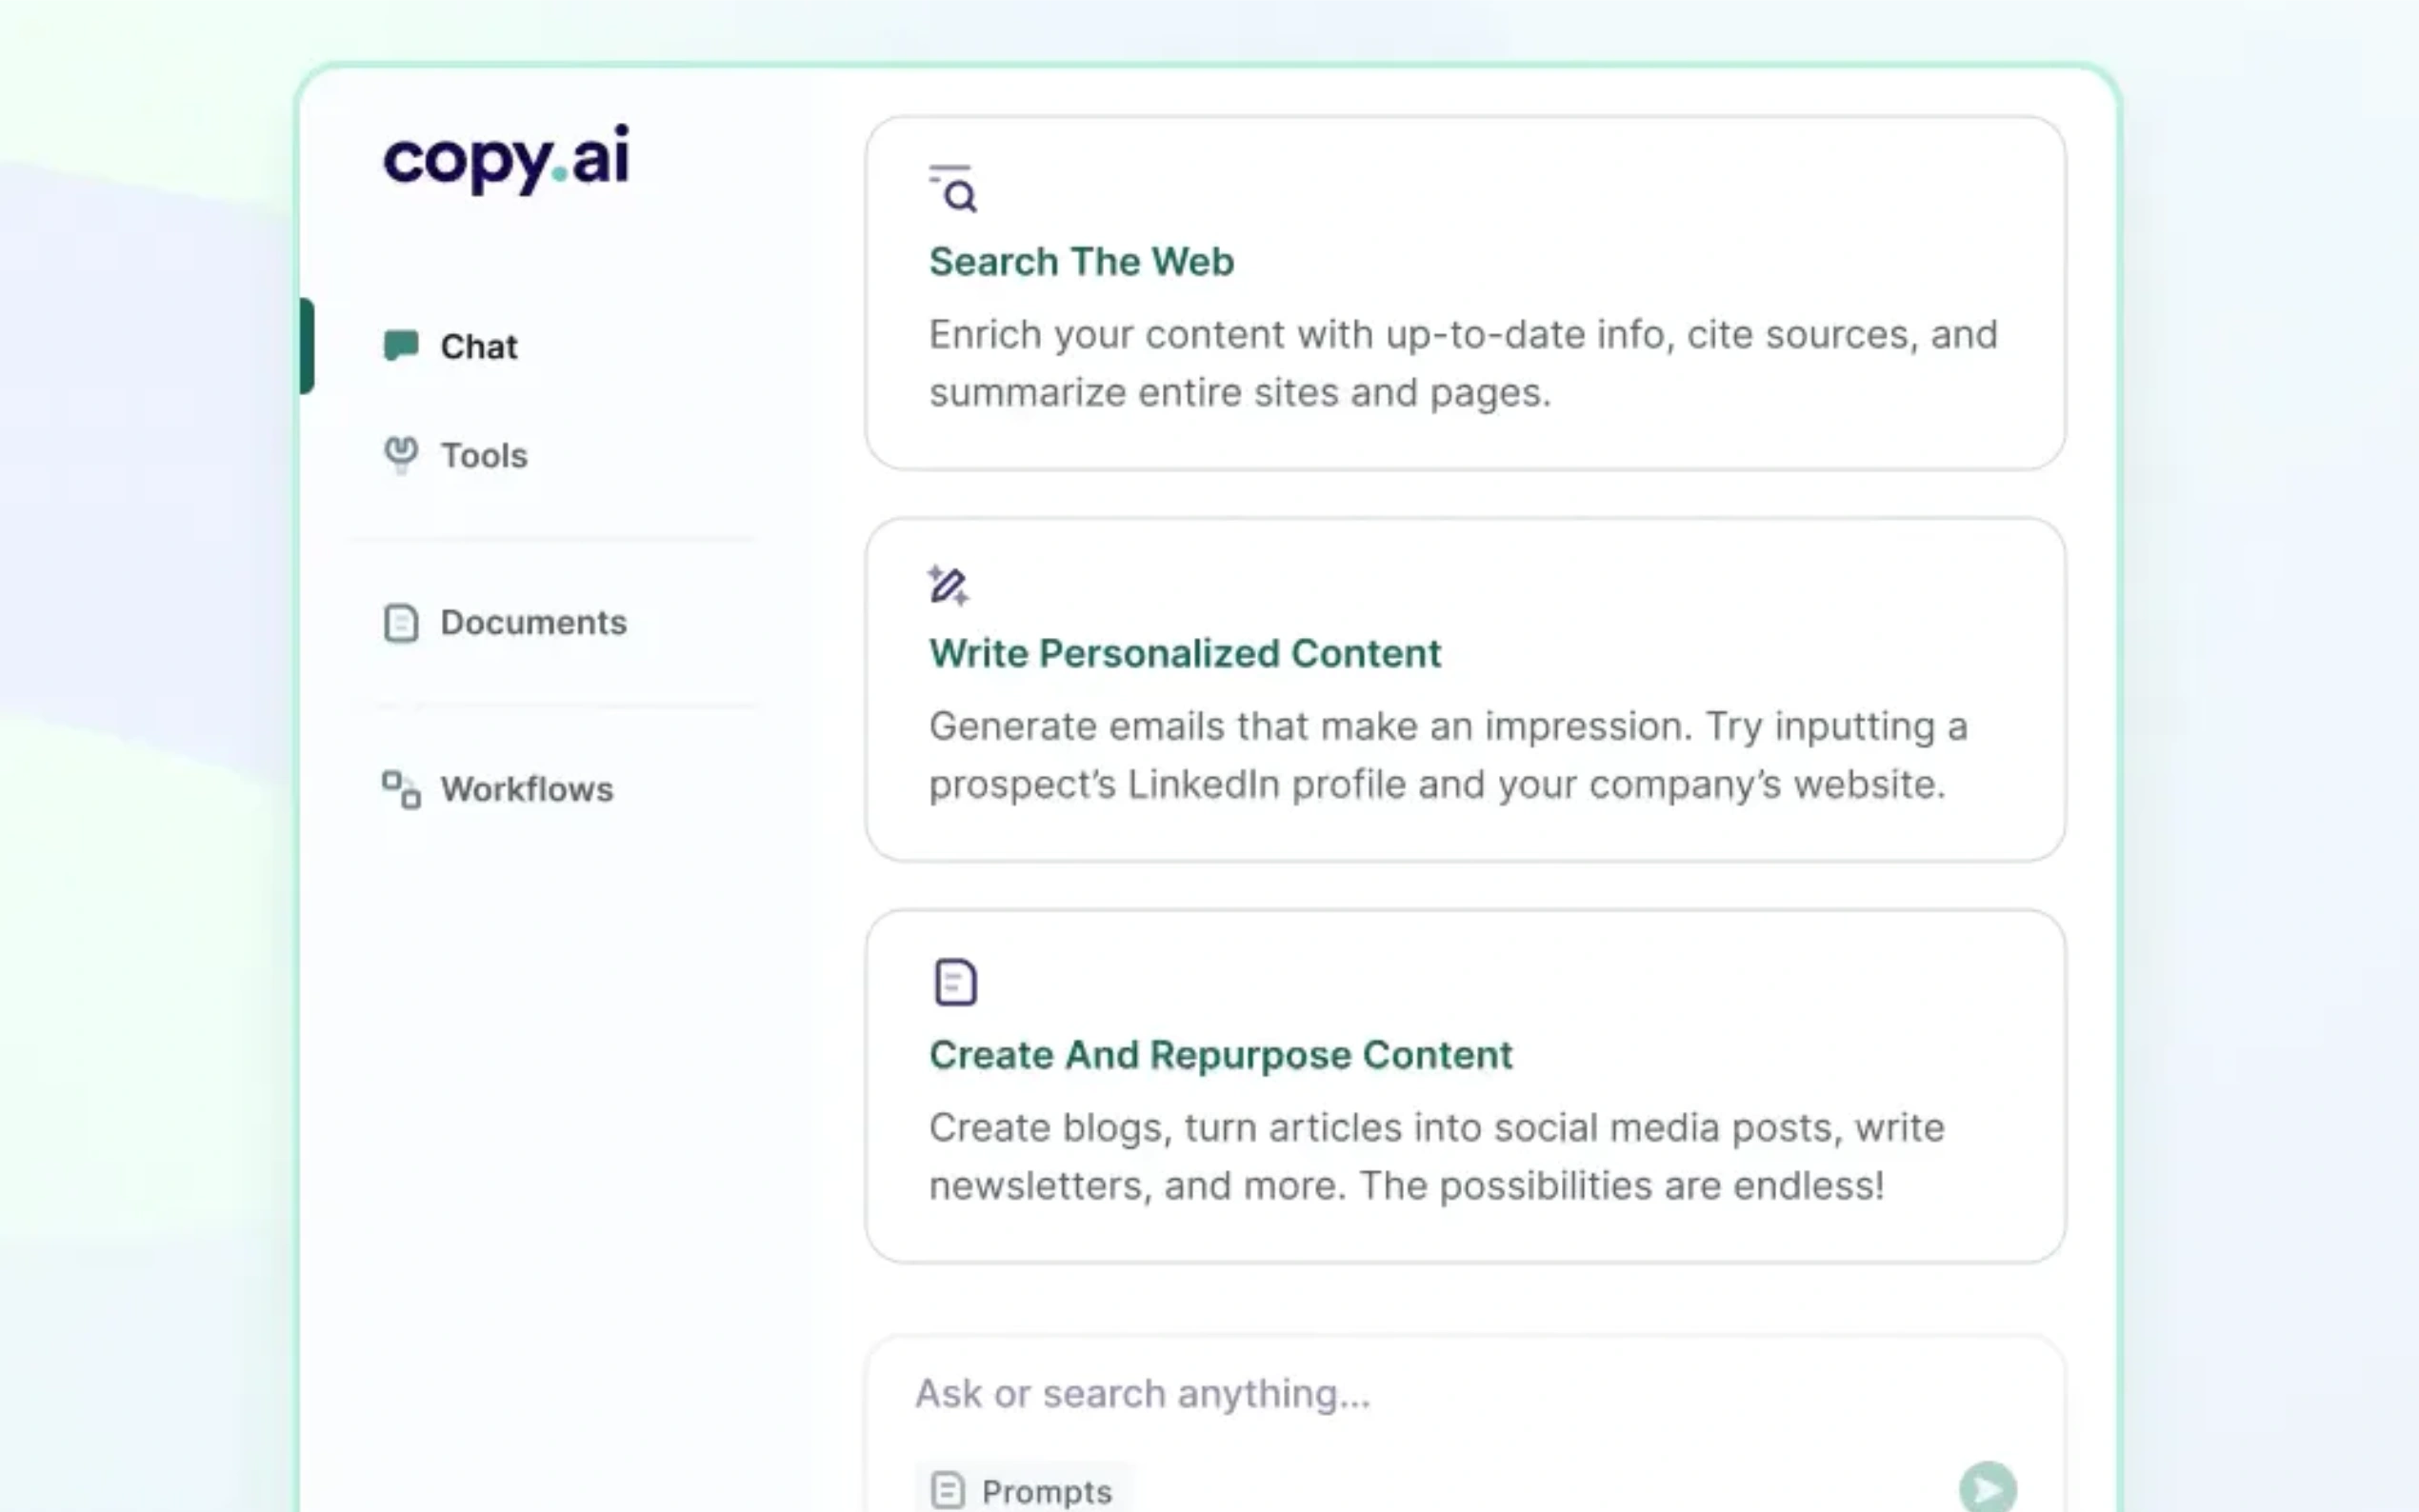Select the Search The Web heading

click(x=1081, y=262)
